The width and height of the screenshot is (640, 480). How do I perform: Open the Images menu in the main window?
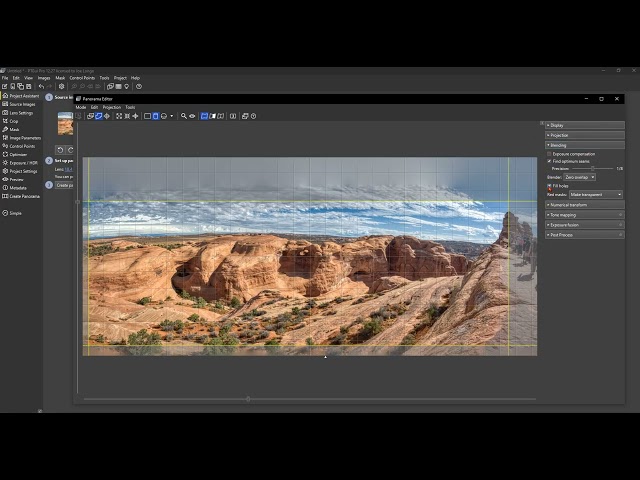click(x=44, y=78)
